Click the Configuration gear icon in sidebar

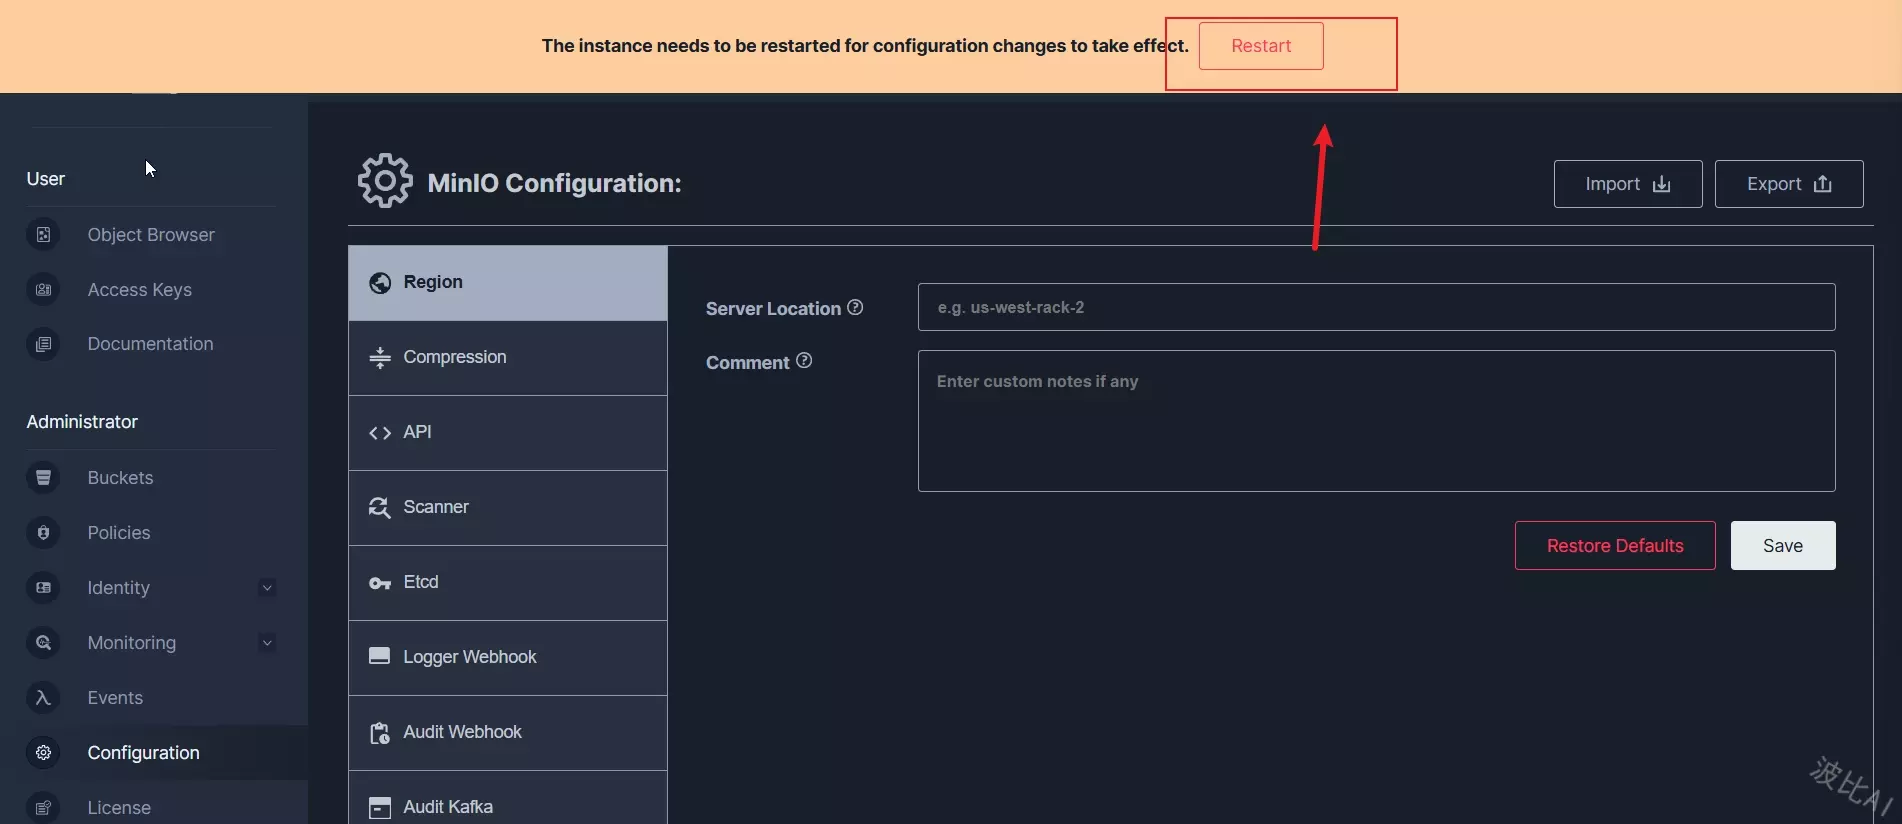(x=43, y=753)
